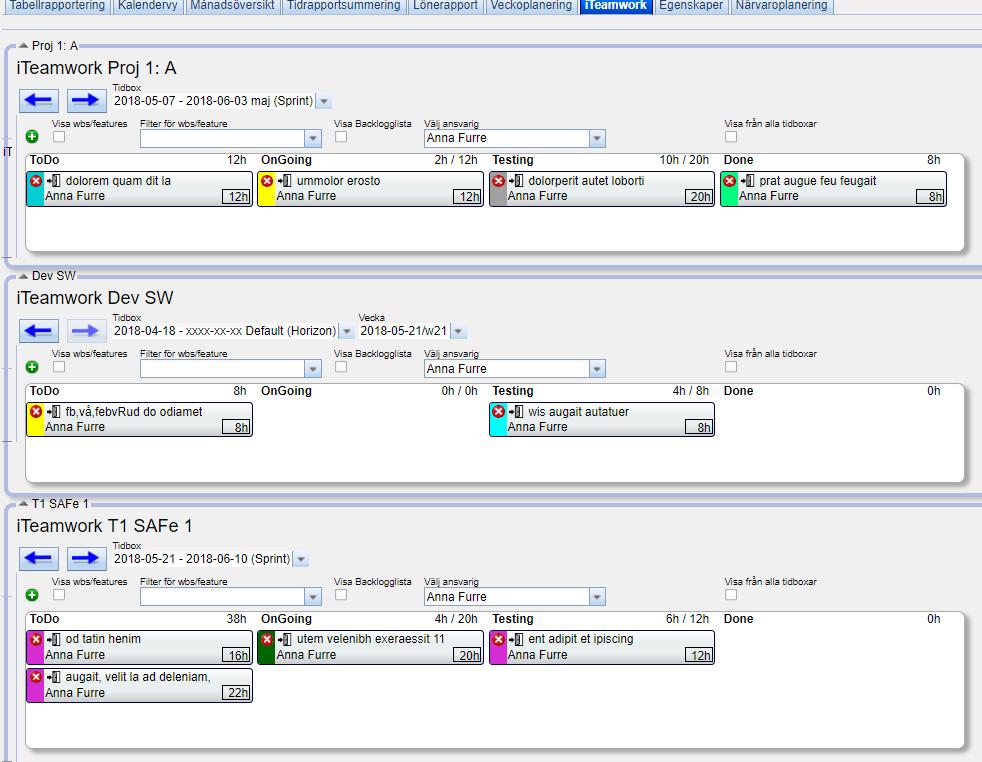Viewport: 982px width, 762px height.
Task: Collapse the Proj 1: A section
Action: 23,46
